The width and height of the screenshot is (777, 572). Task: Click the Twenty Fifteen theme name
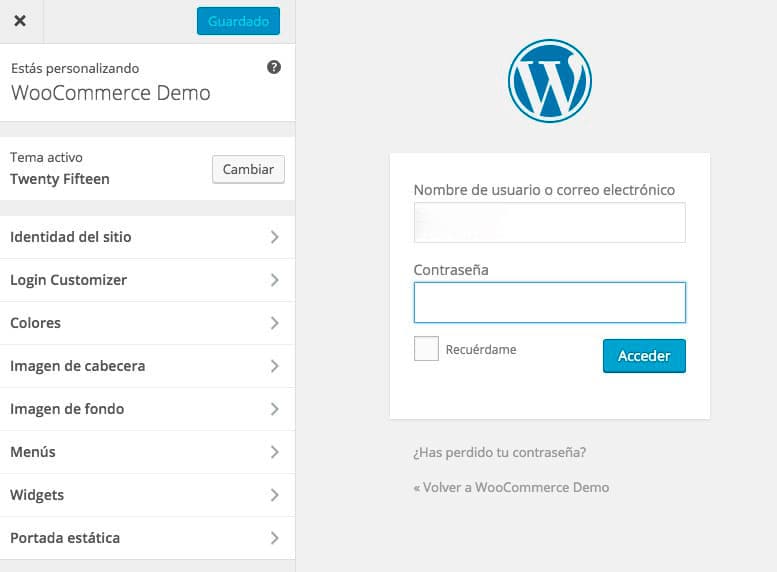60,179
